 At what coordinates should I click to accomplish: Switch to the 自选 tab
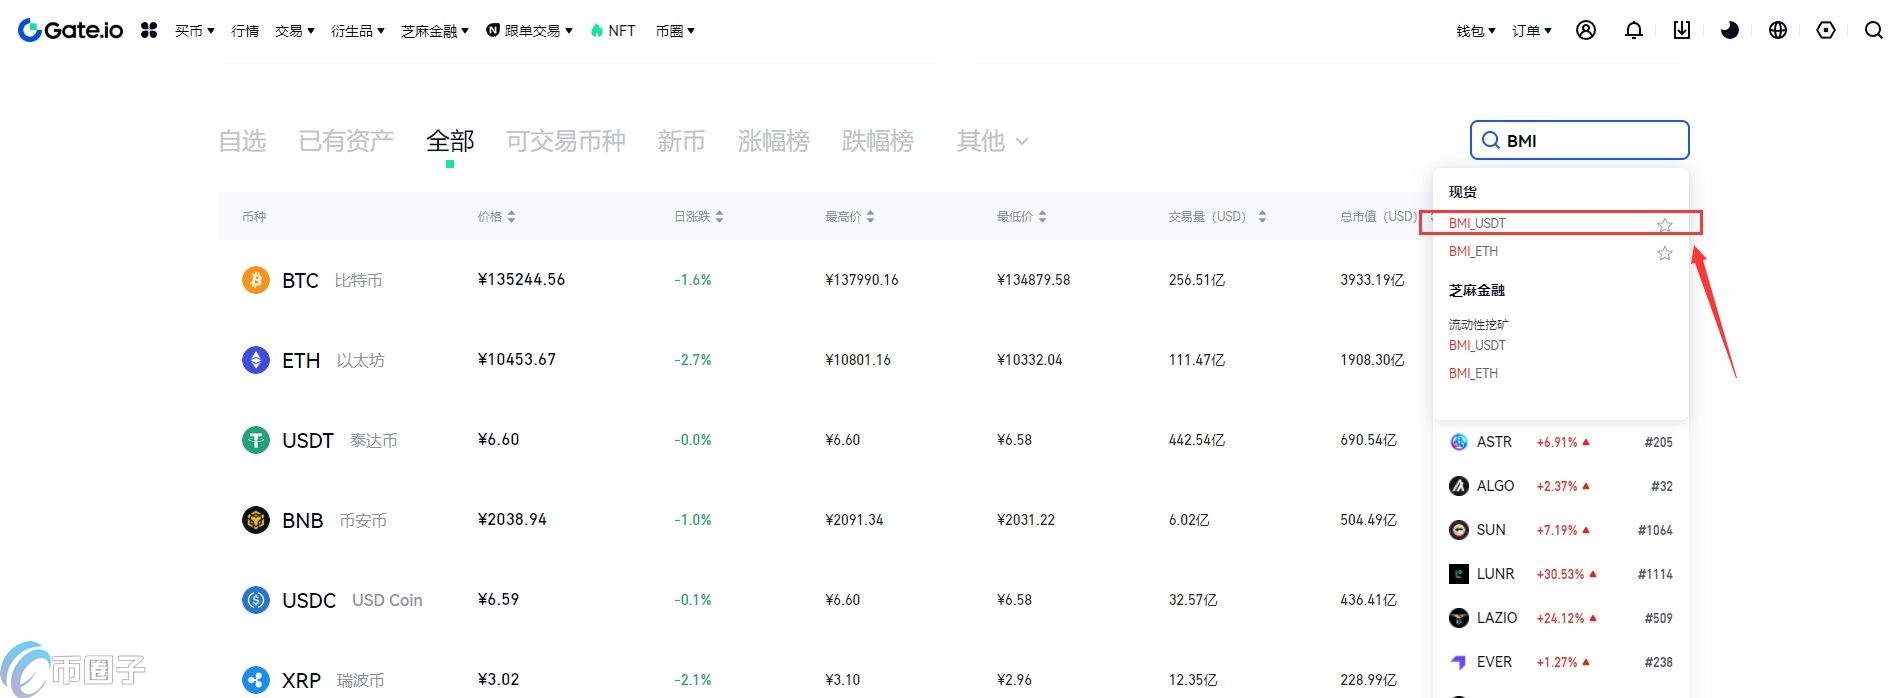(x=242, y=141)
